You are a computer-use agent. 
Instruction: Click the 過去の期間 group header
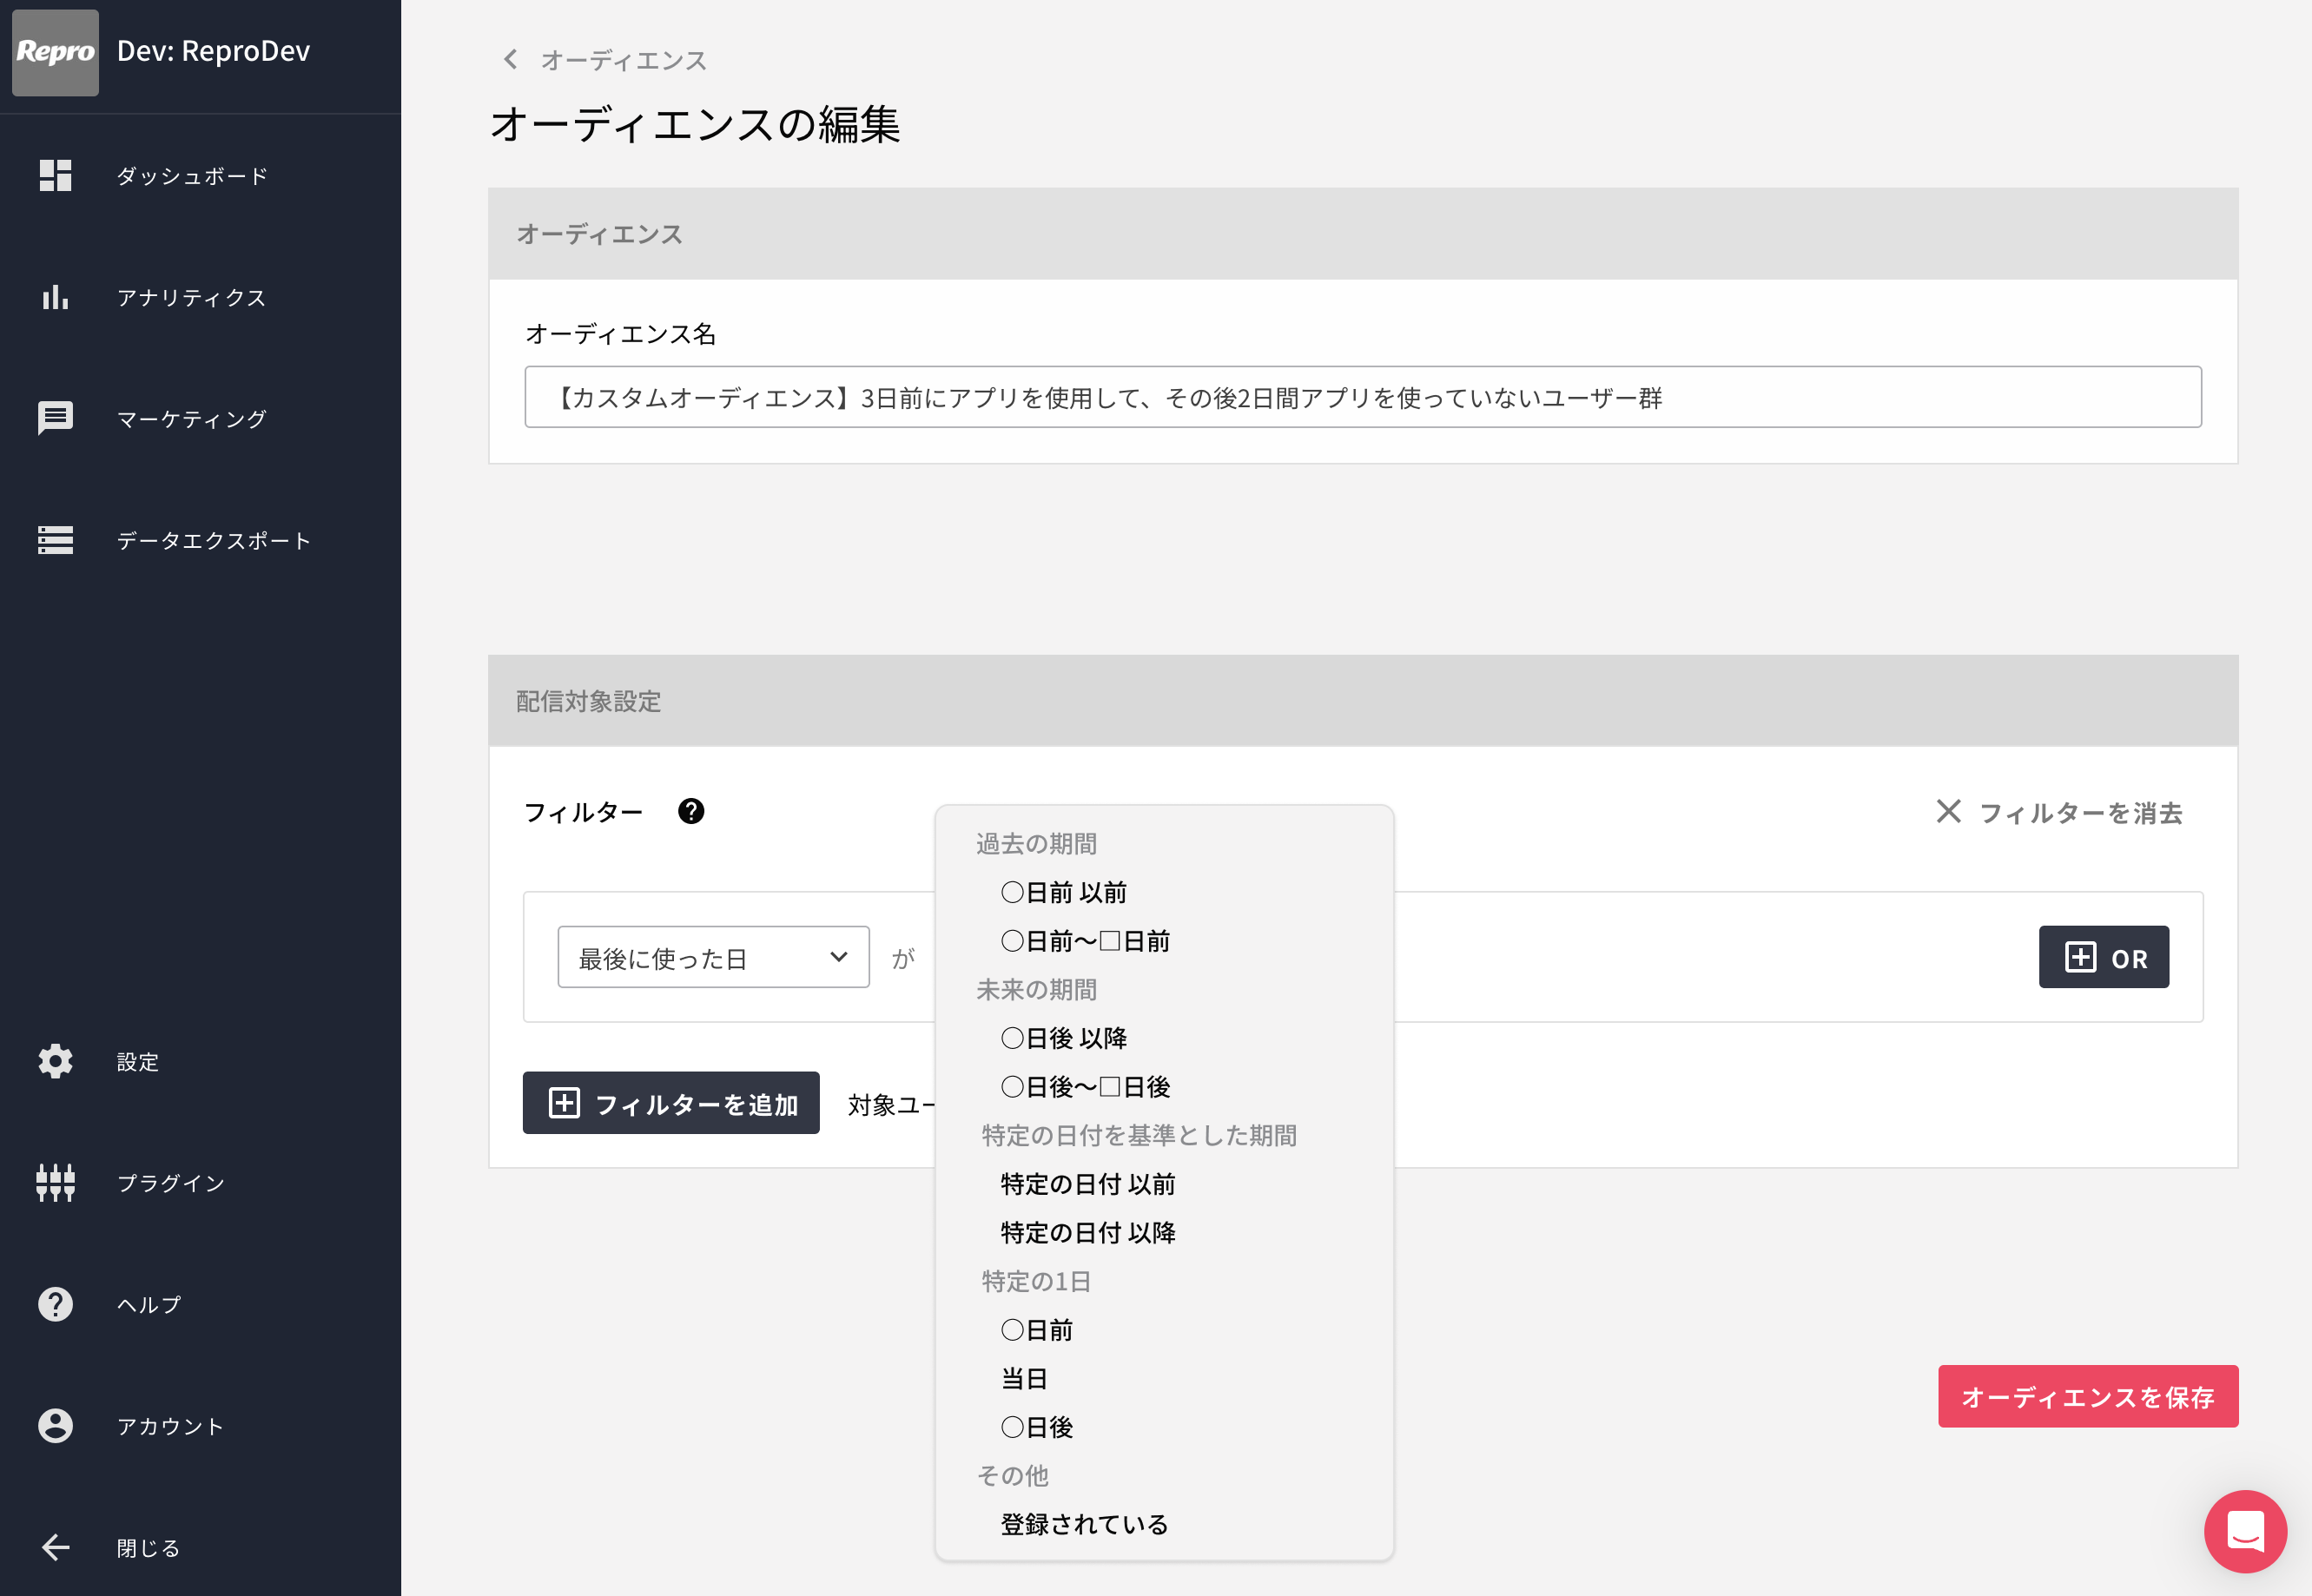pos(1036,844)
